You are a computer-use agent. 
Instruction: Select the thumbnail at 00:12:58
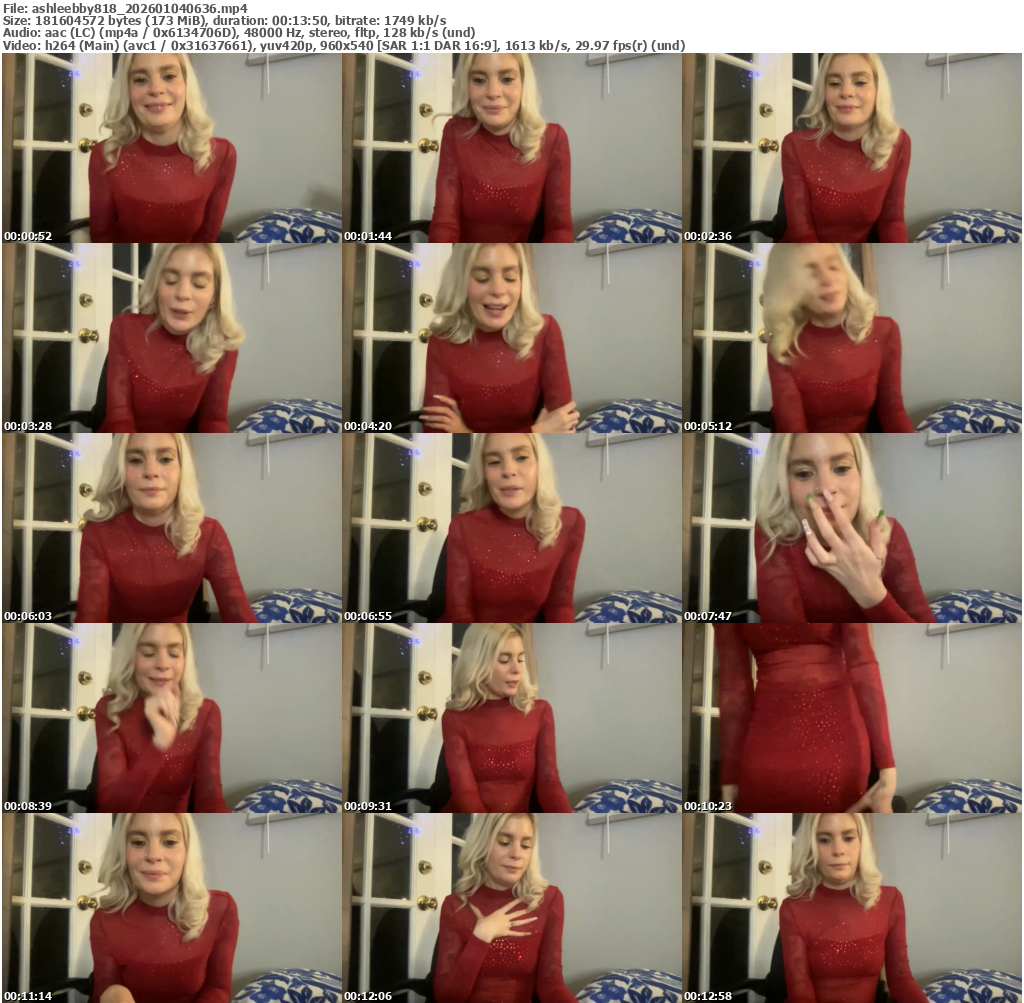coord(852,908)
